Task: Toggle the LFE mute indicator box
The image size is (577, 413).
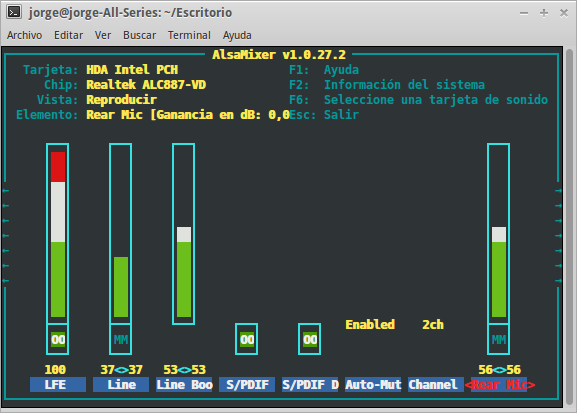Action: pyautogui.click(x=58, y=339)
